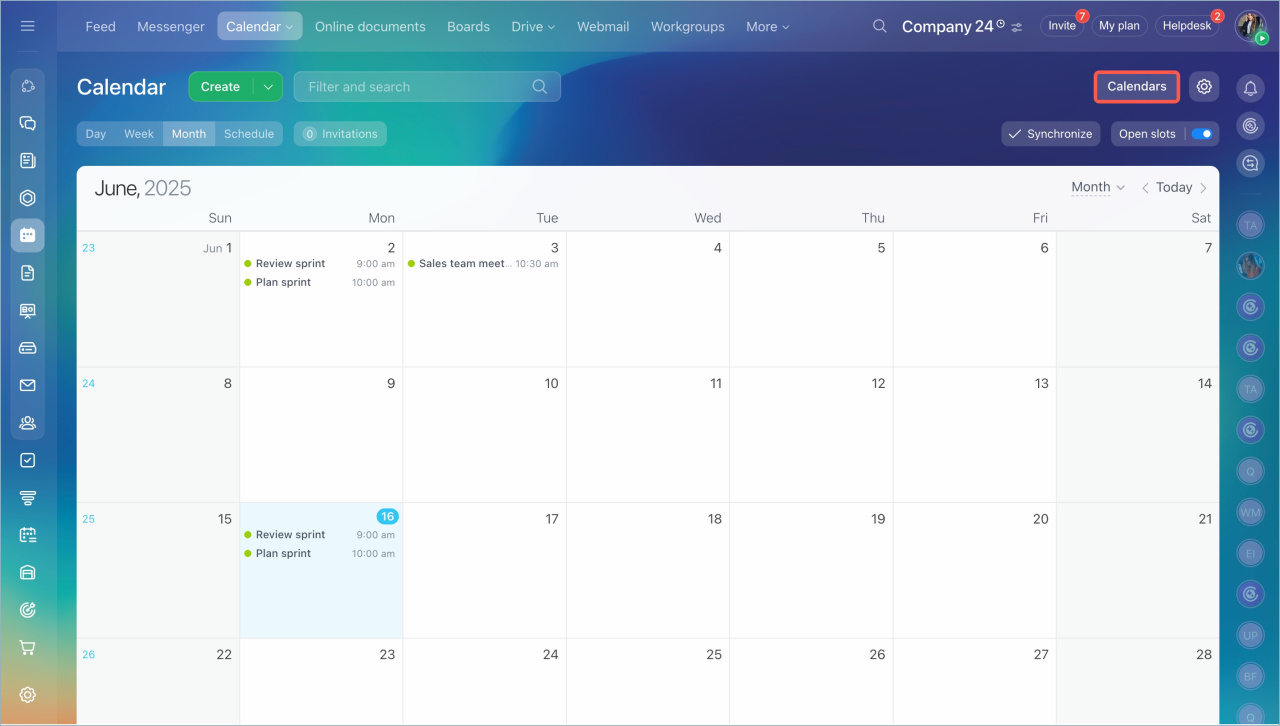Viewport: 1280px width, 726px height.
Task: Click the search magnifier in top bar
Action: click(879, 26)
